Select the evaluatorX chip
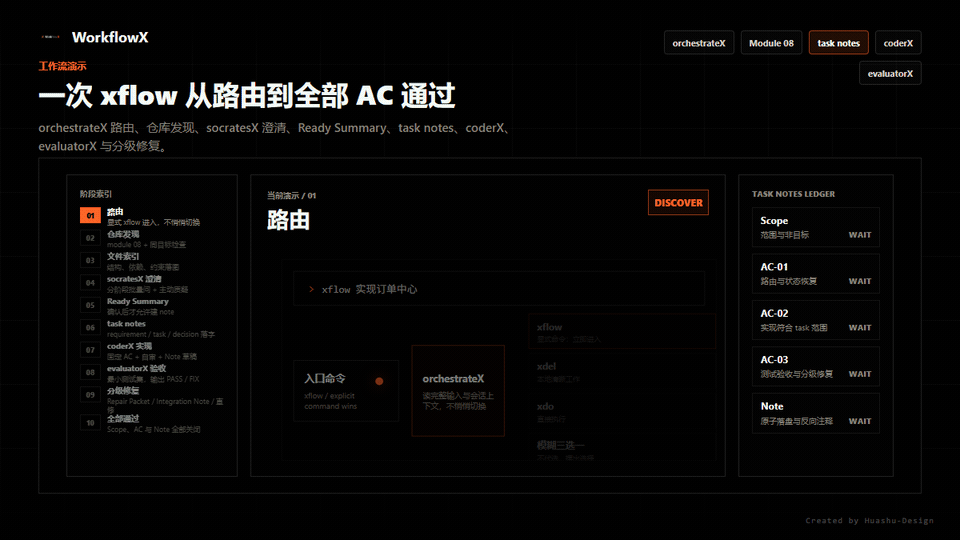The height and width of the screenshot is (540, 960). pos(890,73)
